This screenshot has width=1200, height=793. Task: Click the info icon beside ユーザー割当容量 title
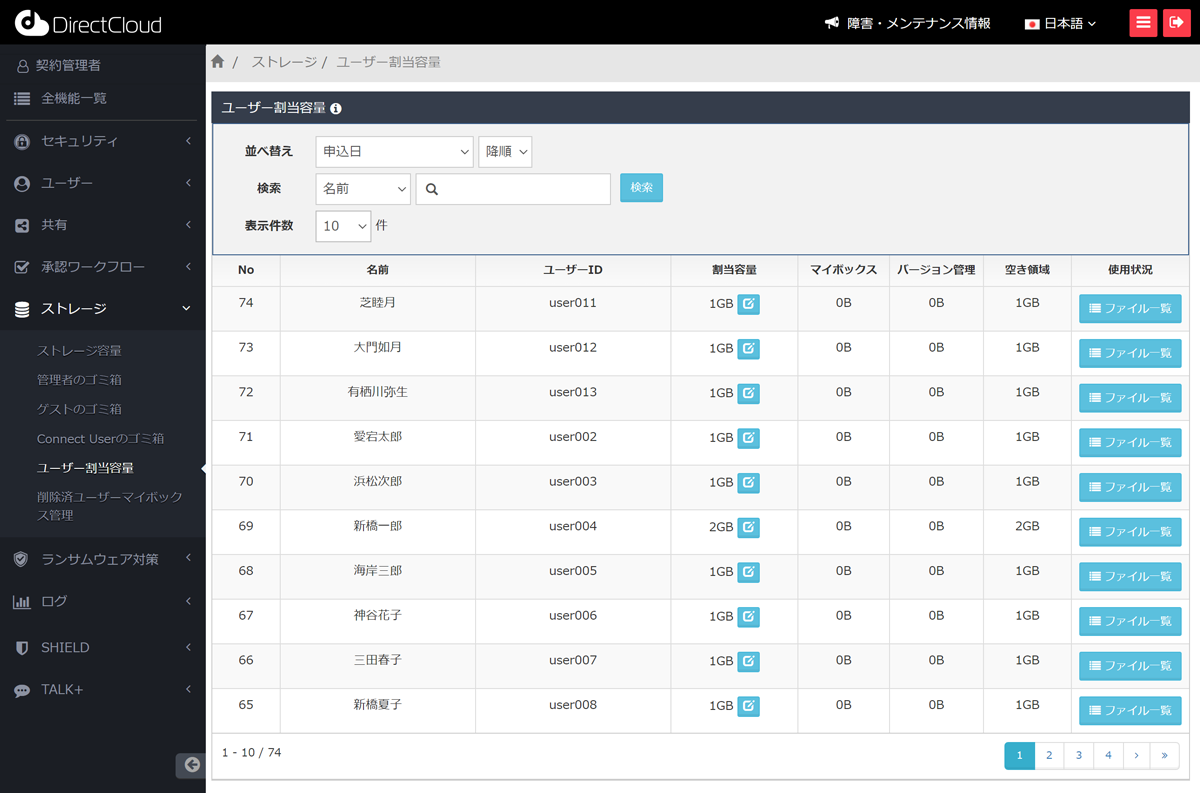[x=336, y=108]
